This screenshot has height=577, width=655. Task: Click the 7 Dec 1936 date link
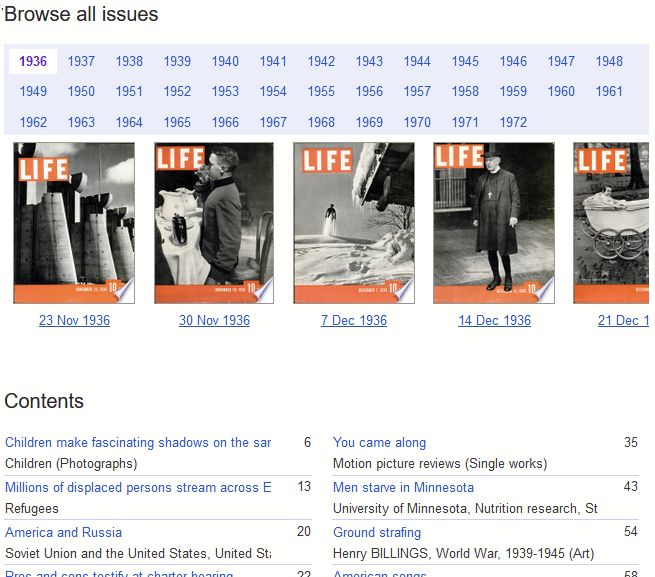[x=354, y=320]
